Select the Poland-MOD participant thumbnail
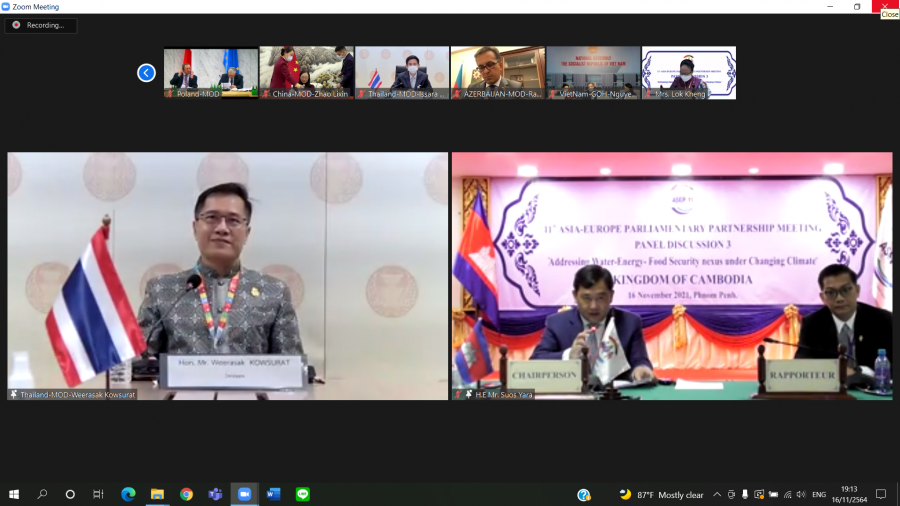 pos(211,72)
